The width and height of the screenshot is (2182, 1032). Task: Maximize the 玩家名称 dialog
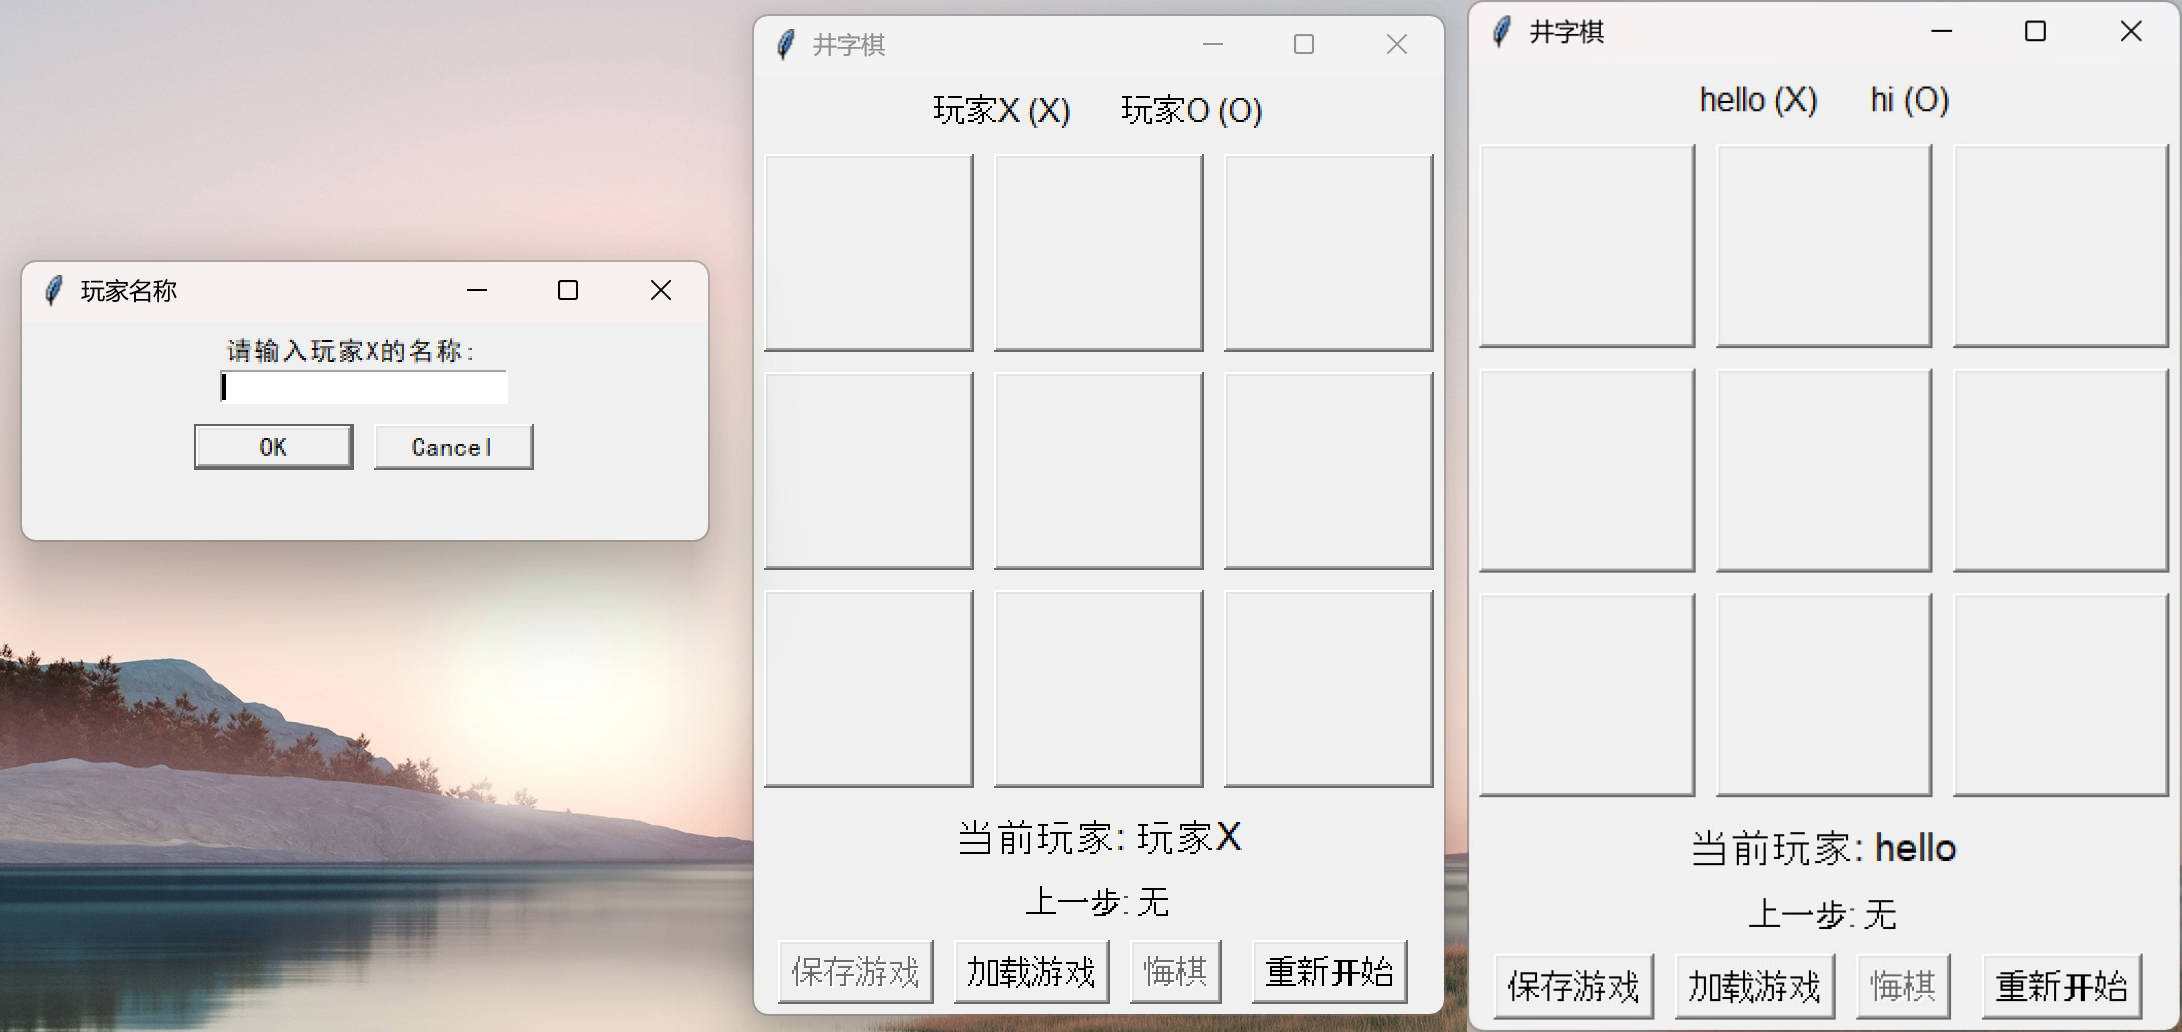568,290
